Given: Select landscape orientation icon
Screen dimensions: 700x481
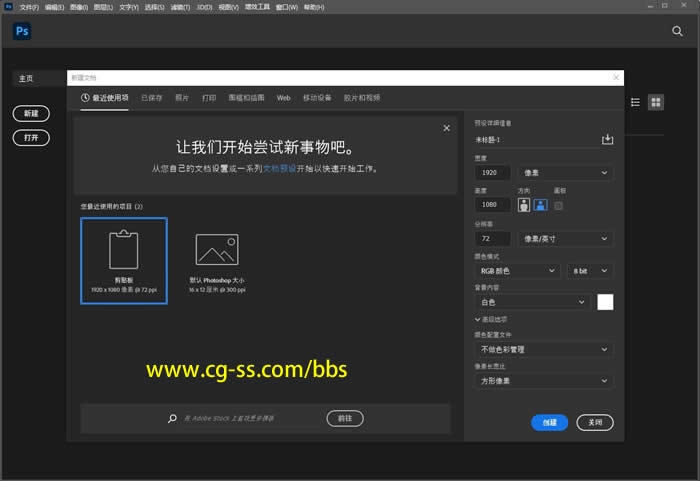Looking at the screenshot, I should pyautogui.click(x=540, y=205).
